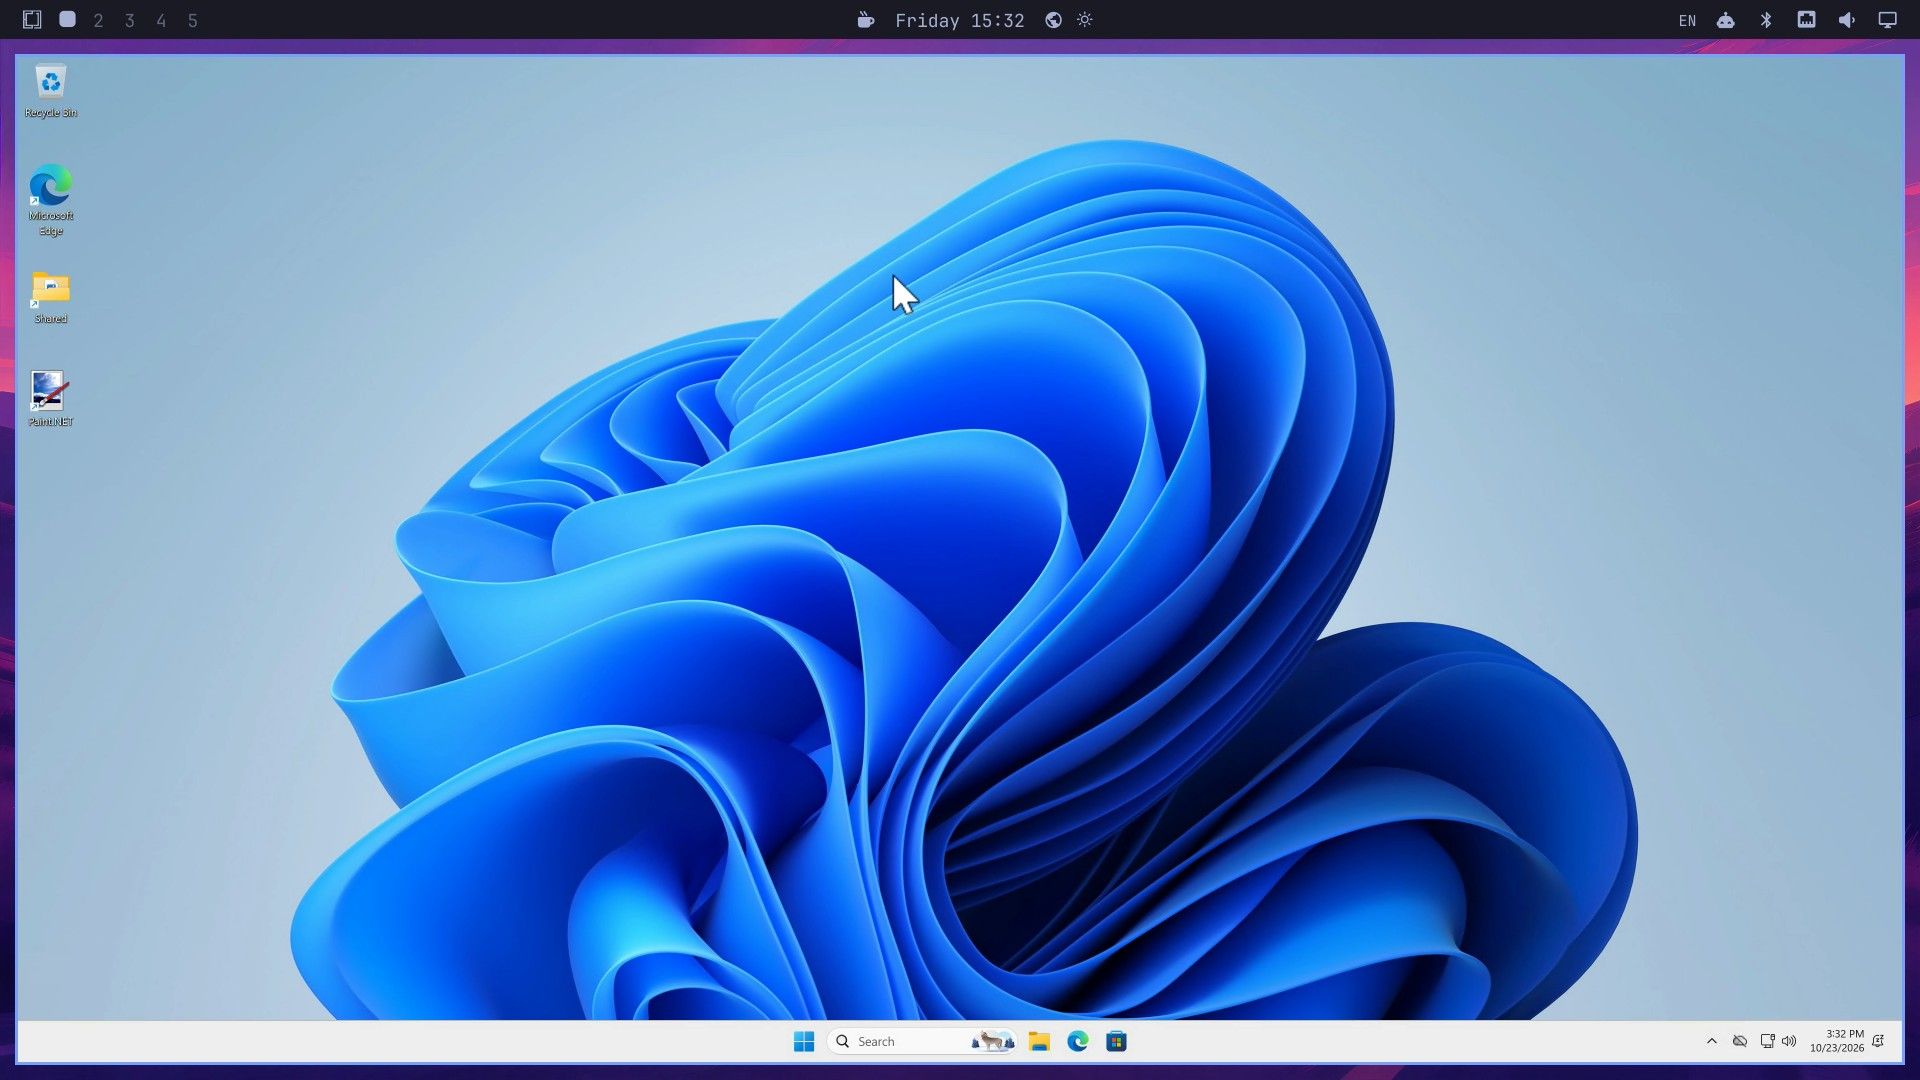Switch to workspace 5 in top bar
Image resolution: width=1920 pixels, height=1080 pixels.
click(193, 20)
